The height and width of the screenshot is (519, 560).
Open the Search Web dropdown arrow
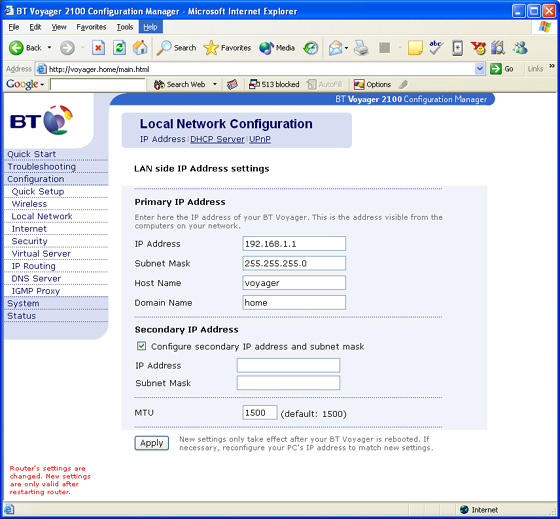tap(215, 84)
